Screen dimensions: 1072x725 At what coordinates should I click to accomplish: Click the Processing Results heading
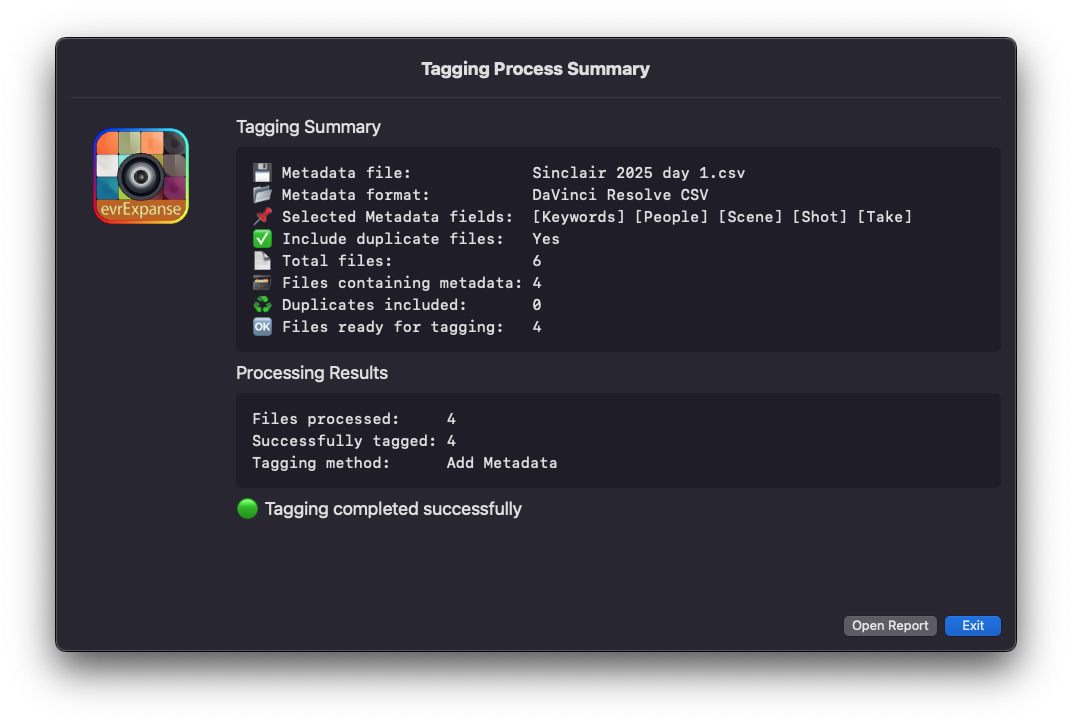point(312,373)
